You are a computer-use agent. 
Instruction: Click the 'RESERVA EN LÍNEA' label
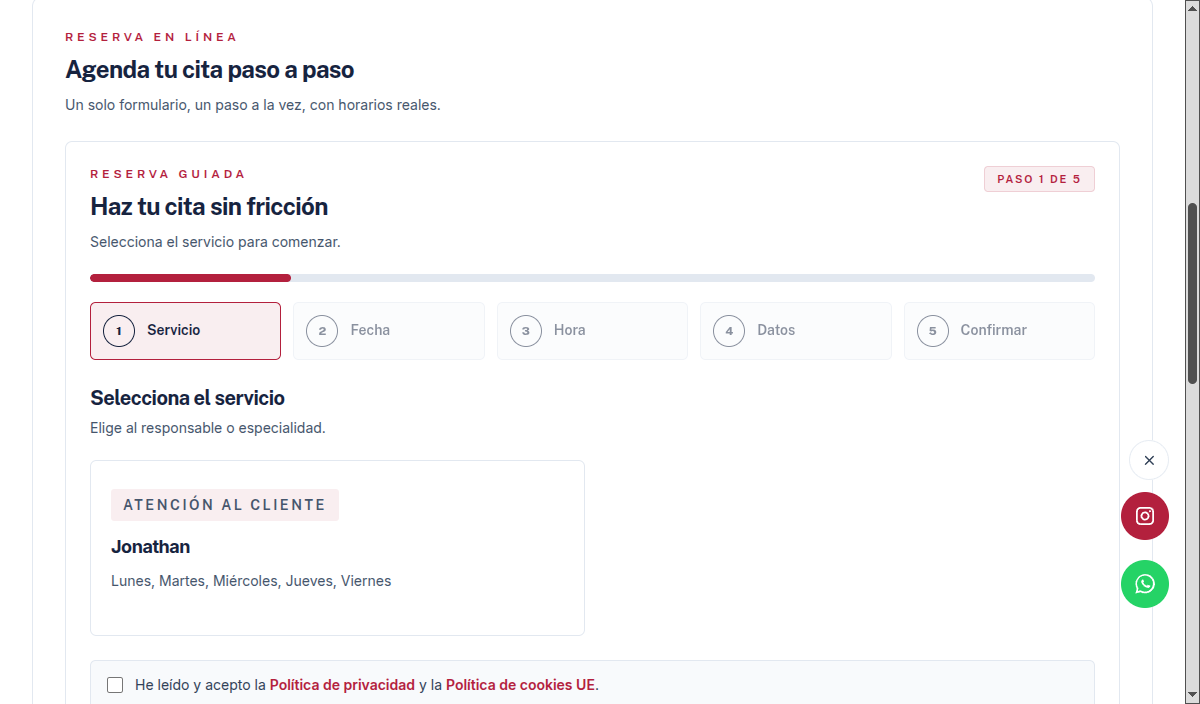(x=151, y=37)
